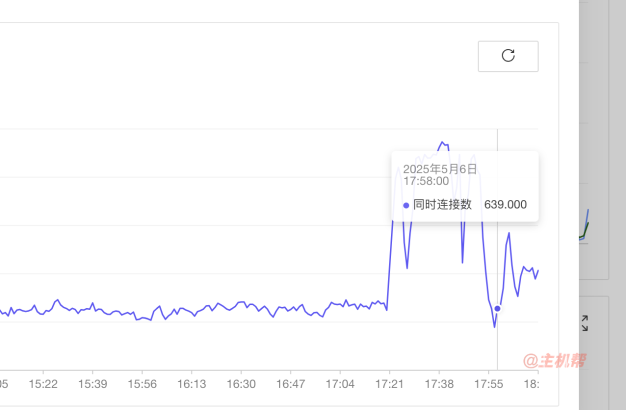Click the 16:47 x-axis label
The height and width of the screenshot is (410, 626).
click(291, 384)
